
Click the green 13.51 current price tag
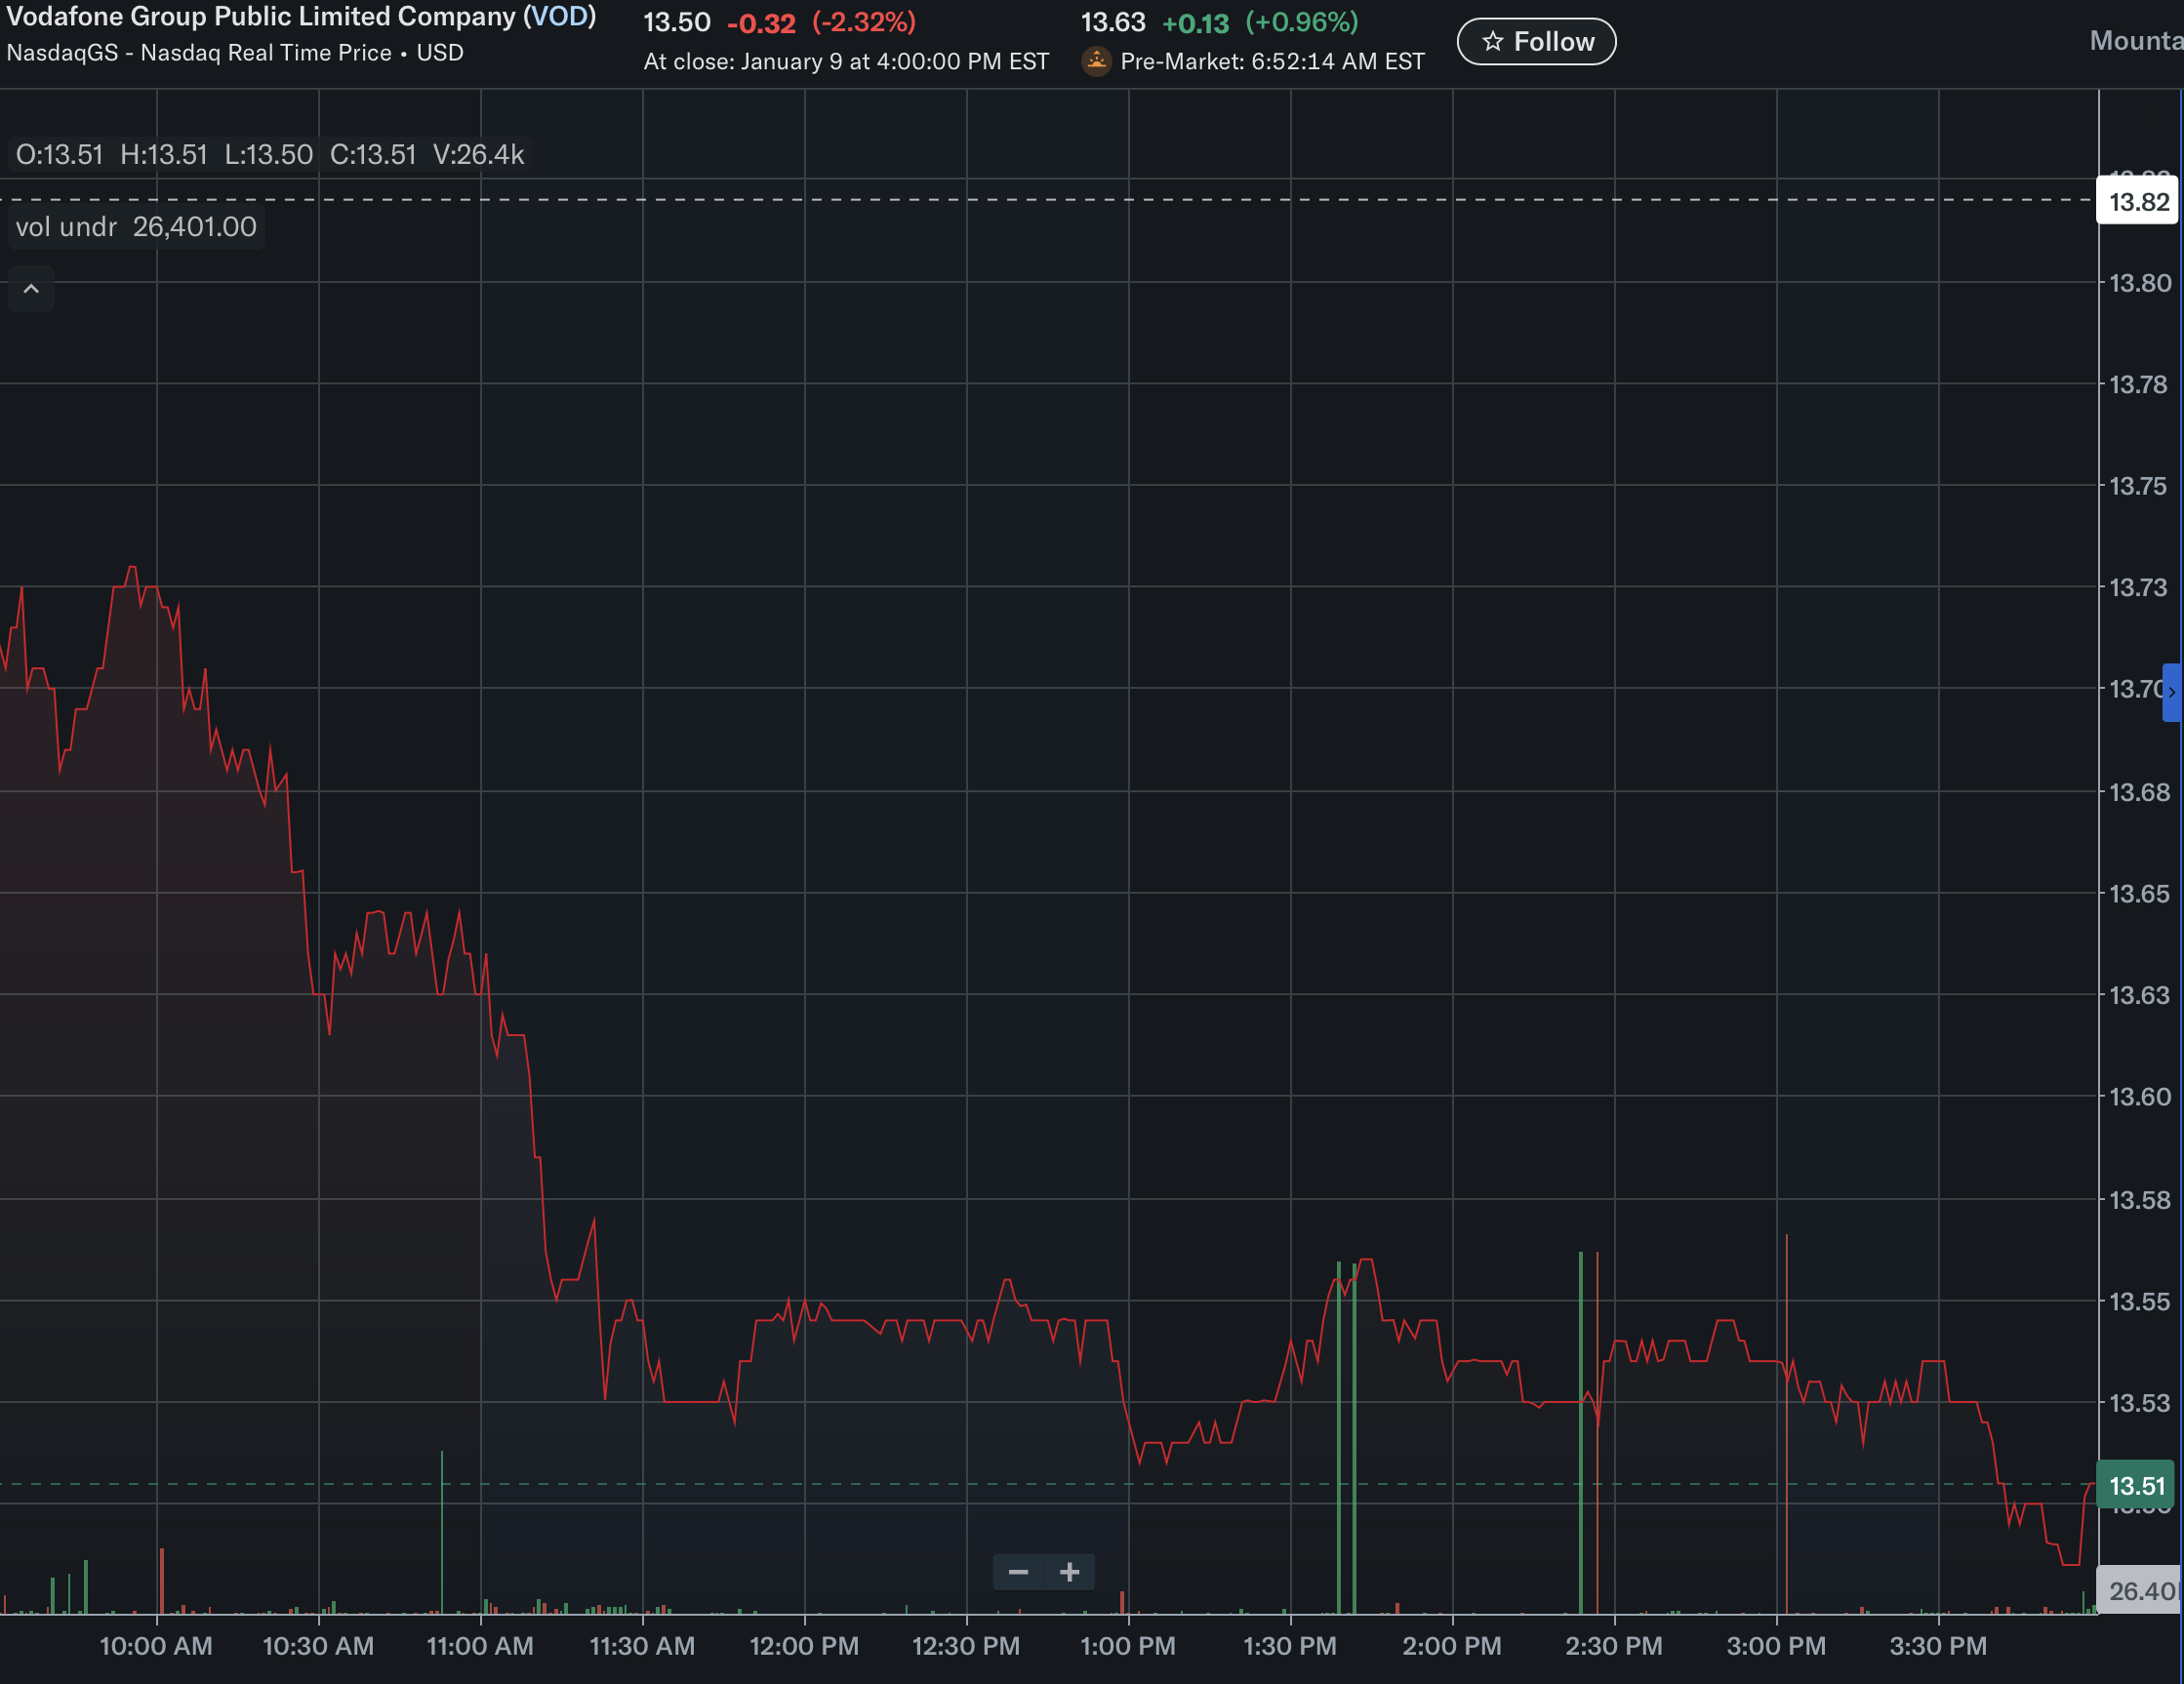pos(2136,1486)
